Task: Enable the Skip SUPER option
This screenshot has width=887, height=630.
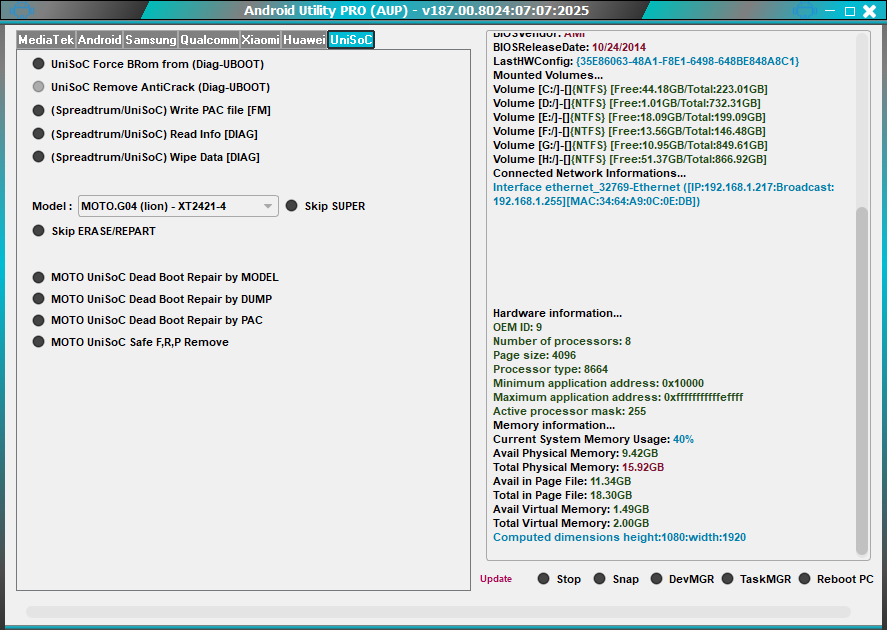Action: pos(291,205)
